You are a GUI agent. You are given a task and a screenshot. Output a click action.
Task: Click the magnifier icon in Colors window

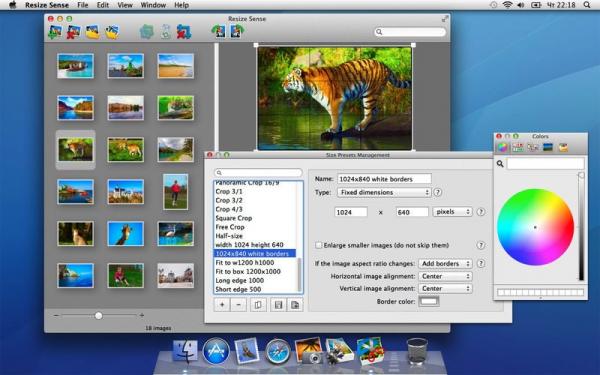point(500,164)
